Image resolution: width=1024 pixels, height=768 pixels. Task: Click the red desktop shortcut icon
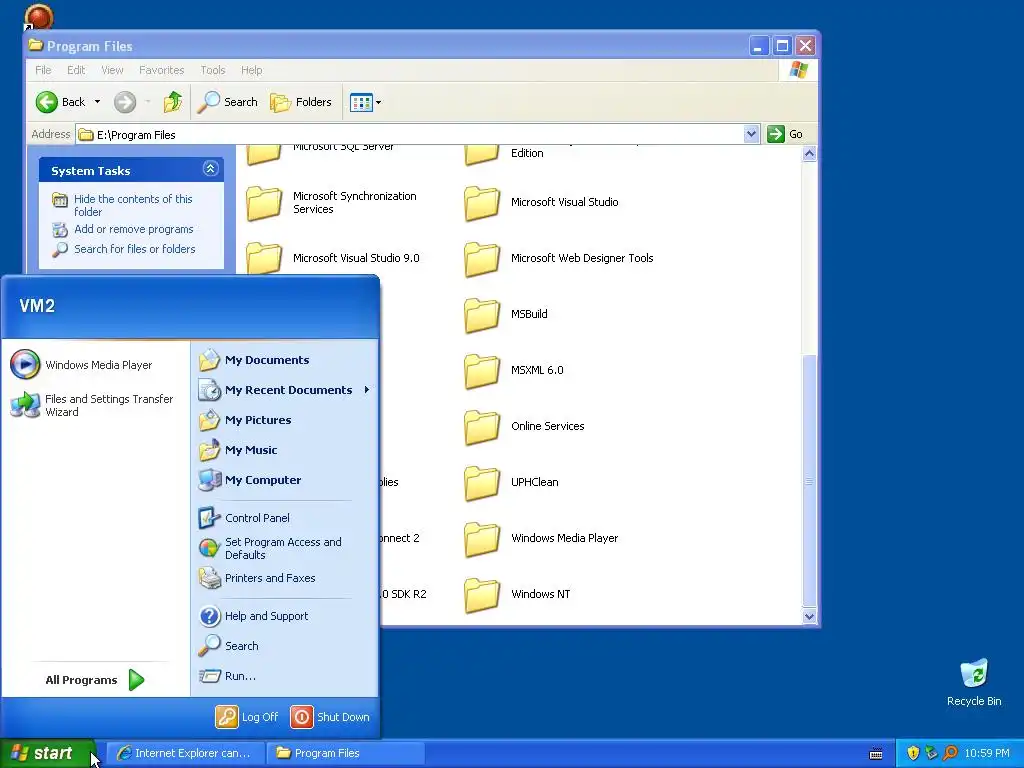point(38,17)
